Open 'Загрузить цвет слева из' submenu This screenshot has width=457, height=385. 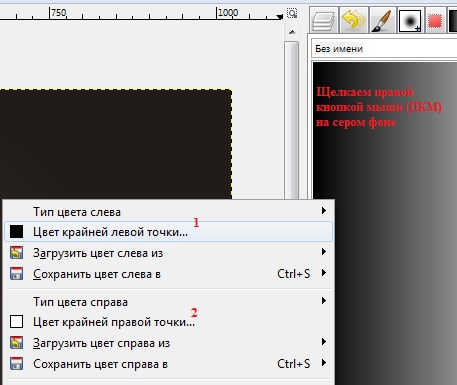coord(168,253)
